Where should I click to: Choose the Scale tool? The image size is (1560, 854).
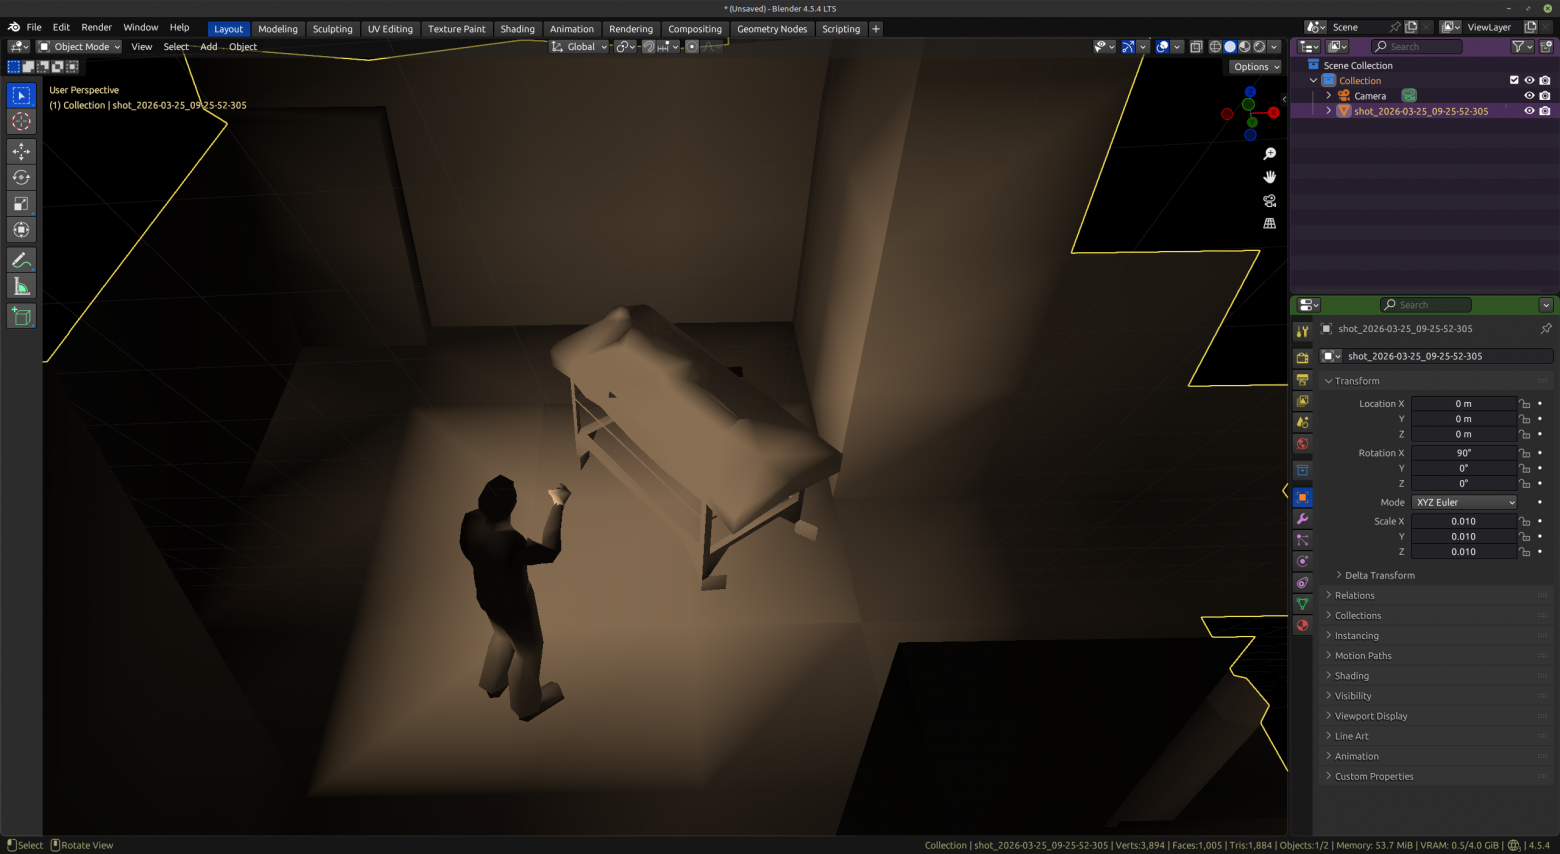coord(21,204)
